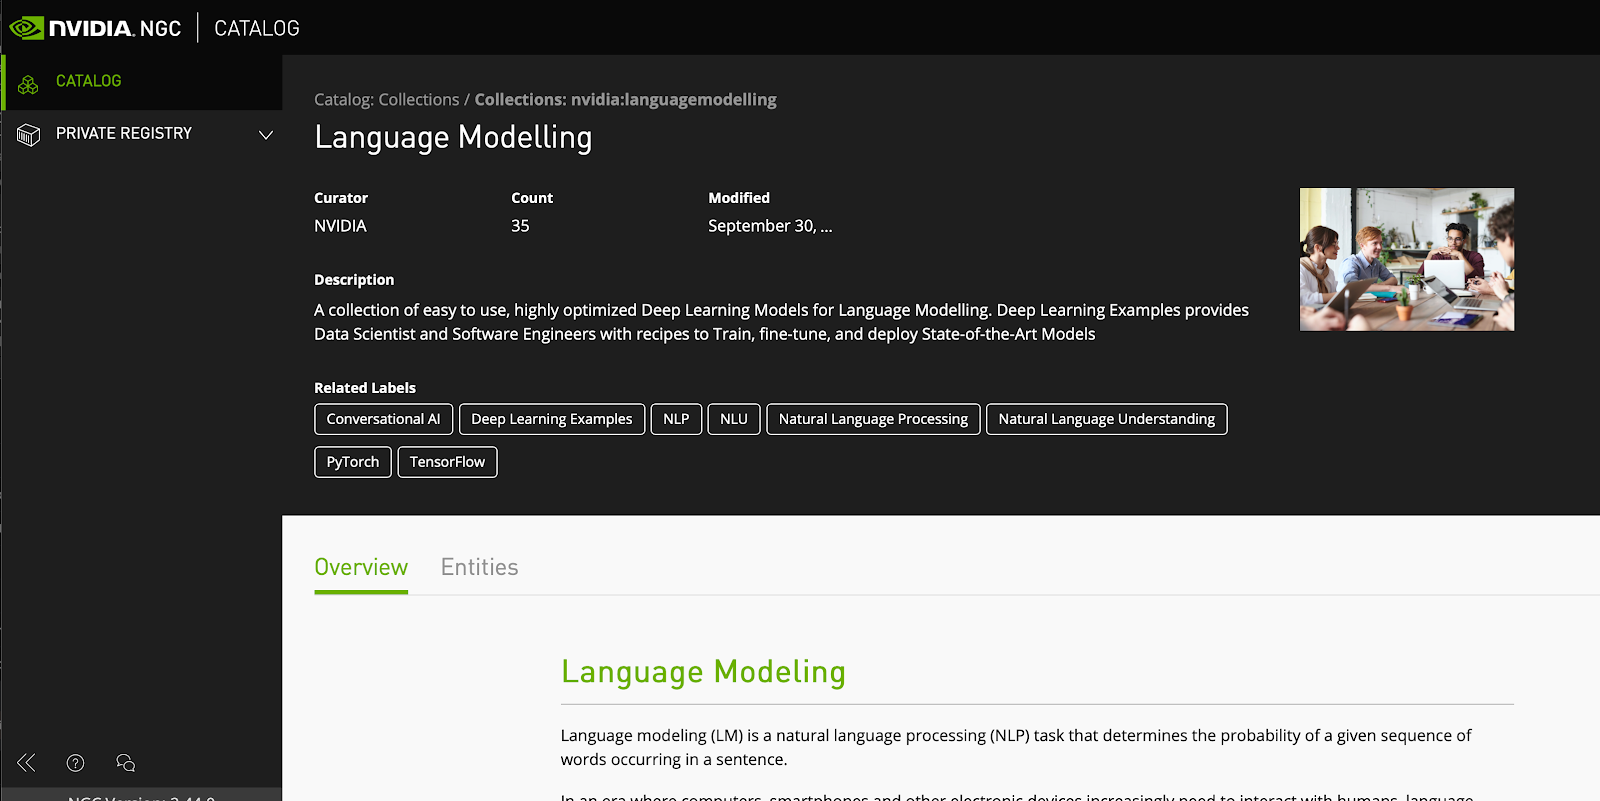Screen dimensions: 1600x801
Task: Click the Catalog cubes icon in sidebar
Action: pos(28,84)
